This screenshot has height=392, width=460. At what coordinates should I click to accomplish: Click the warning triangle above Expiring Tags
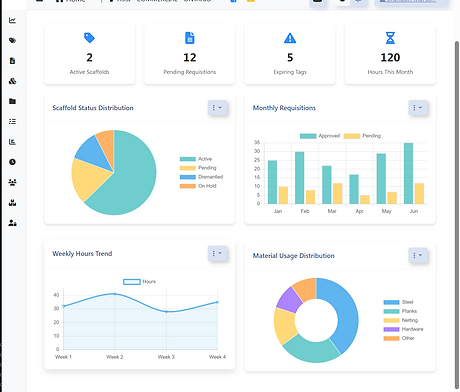[290, 38]
